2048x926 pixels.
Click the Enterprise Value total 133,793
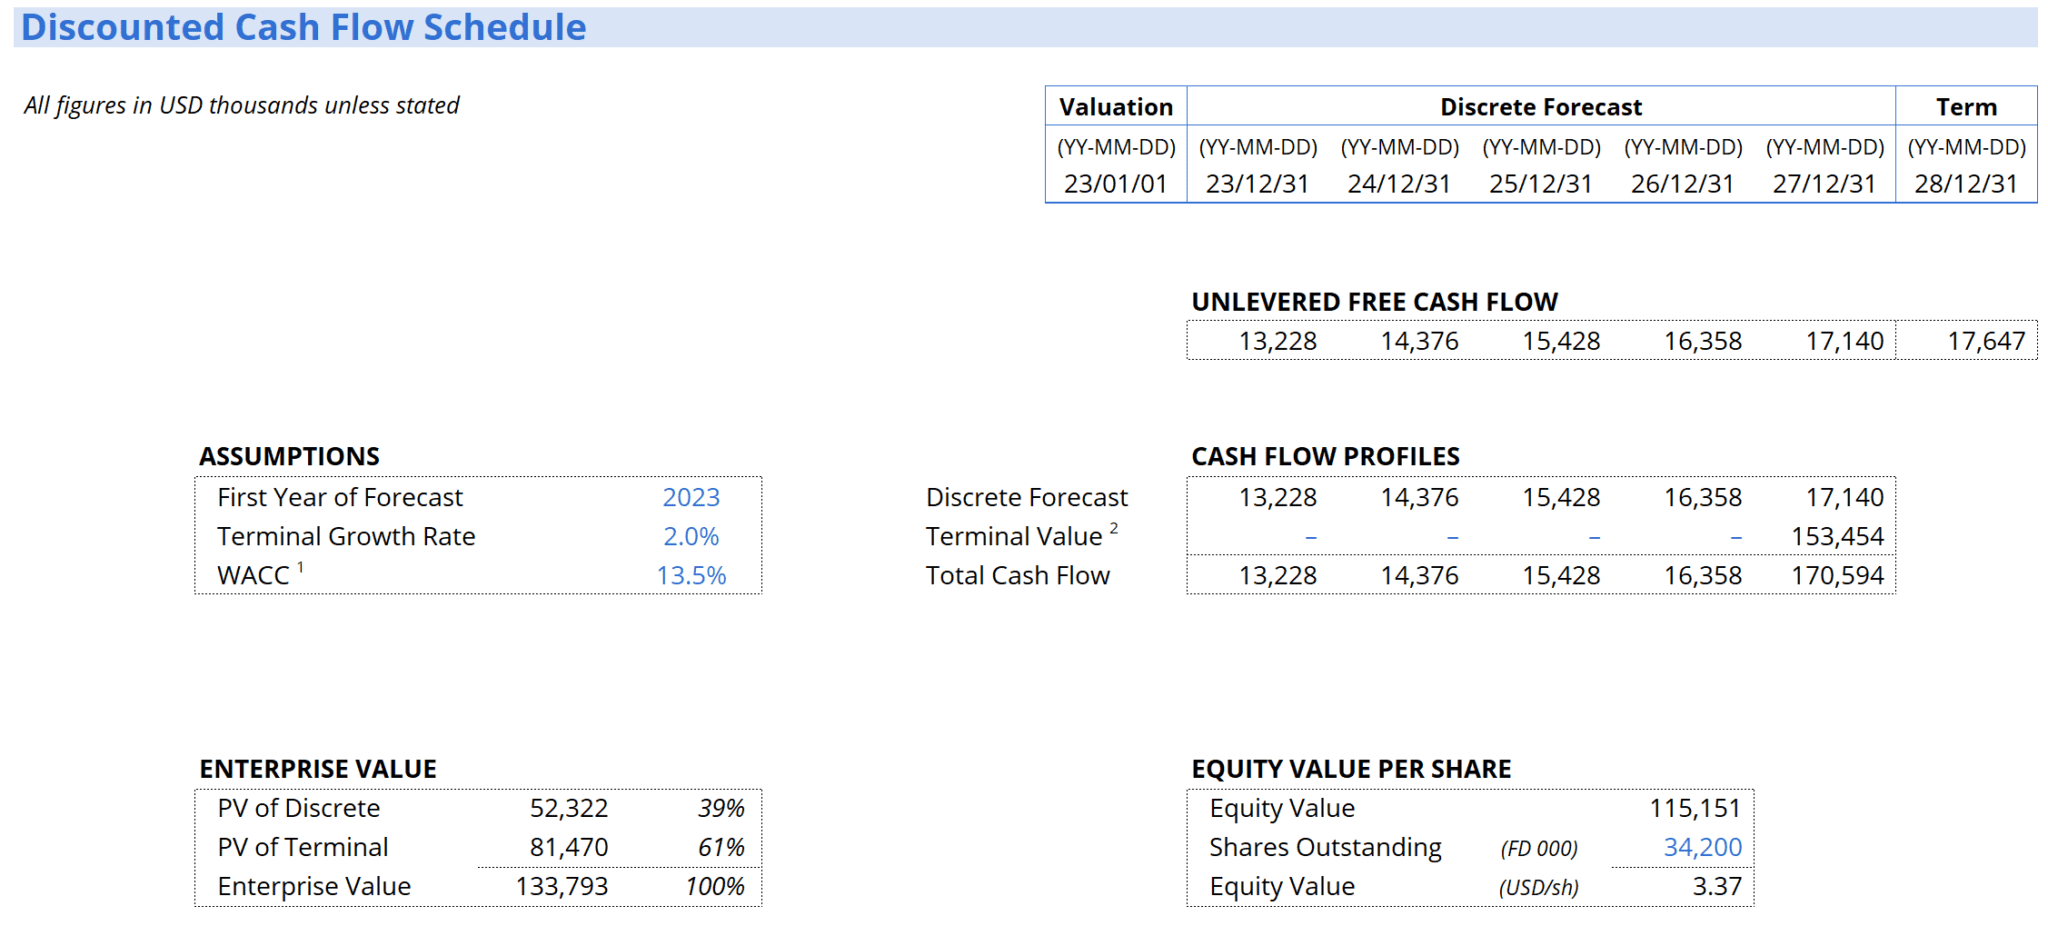coord(567,886)
